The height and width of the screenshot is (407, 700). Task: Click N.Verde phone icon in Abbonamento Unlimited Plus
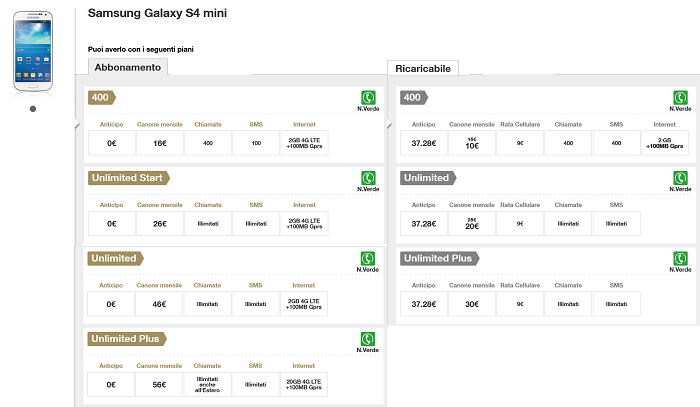click(368, 339)
